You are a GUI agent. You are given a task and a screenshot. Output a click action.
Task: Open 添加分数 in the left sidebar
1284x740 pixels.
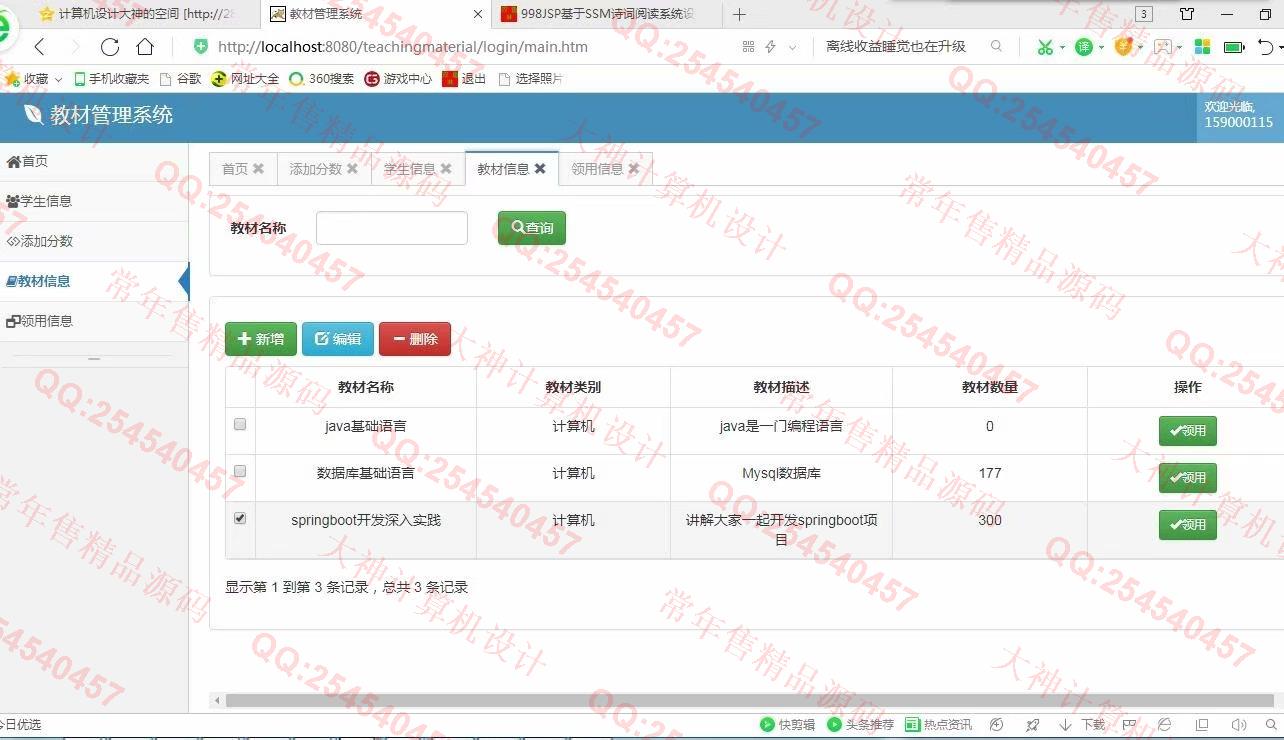[94, 241]
